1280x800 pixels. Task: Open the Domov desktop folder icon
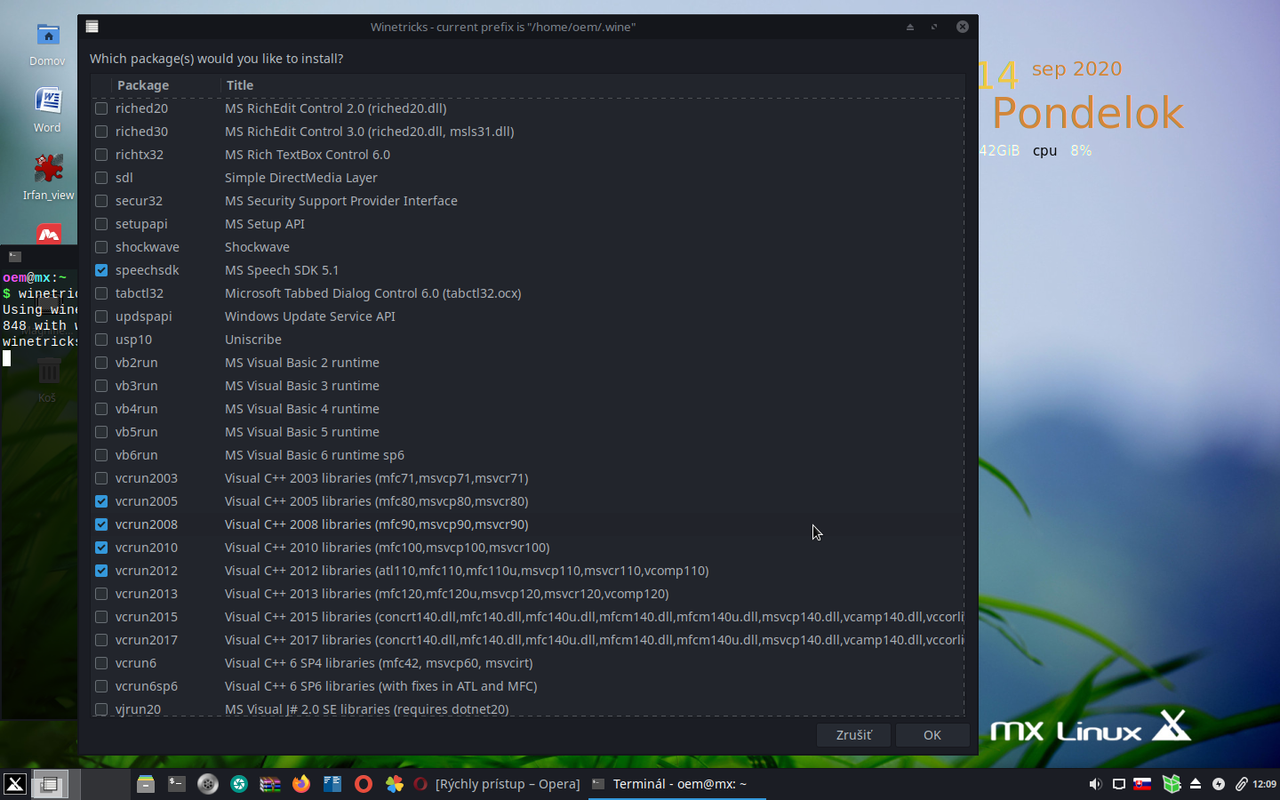tap(47, 45)
